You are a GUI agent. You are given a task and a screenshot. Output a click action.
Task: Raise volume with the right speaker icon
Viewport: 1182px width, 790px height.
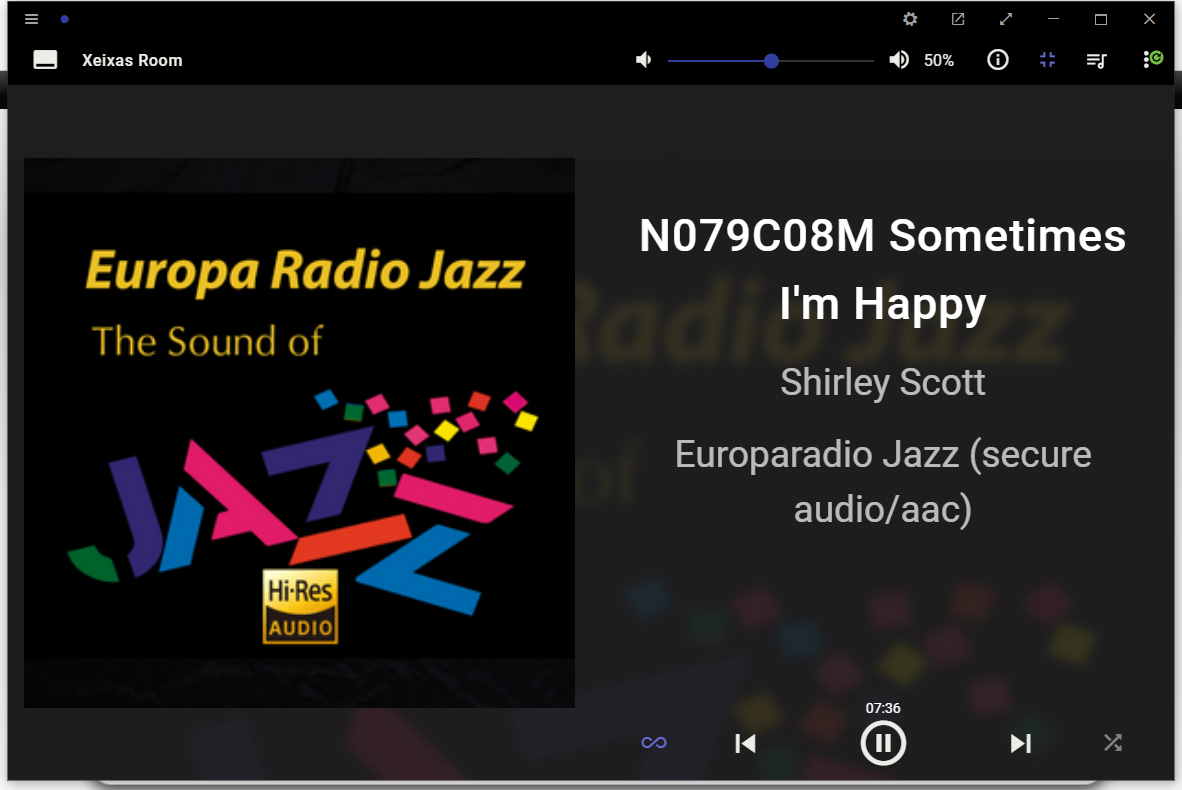click(899, 60)
